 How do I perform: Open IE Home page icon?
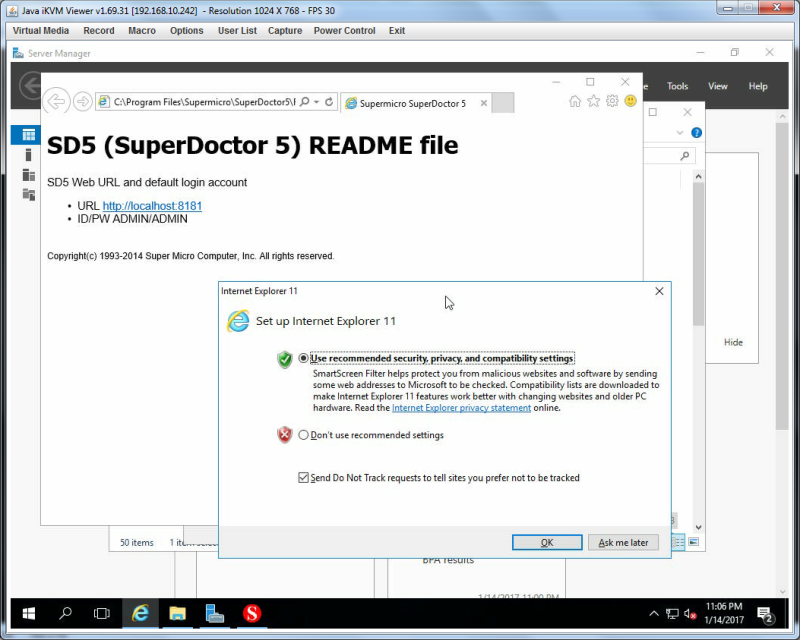pyautogui.click(x=574, y=101)
